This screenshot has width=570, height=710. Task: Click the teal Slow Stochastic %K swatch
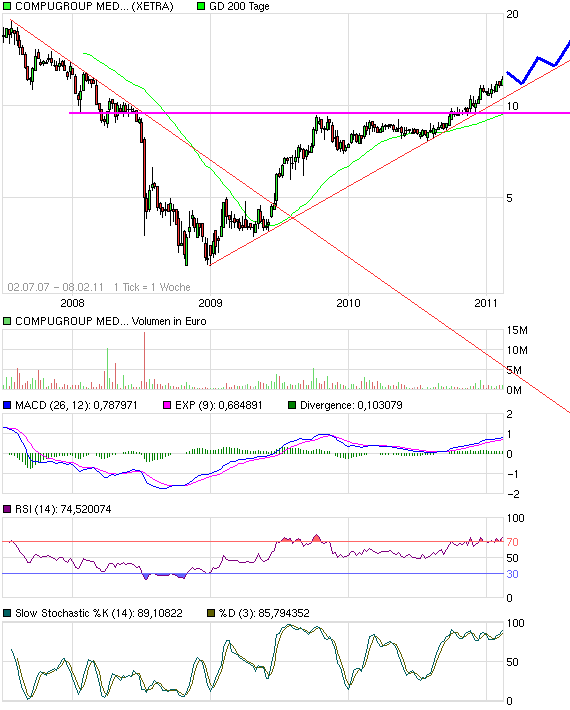point(7,614)
